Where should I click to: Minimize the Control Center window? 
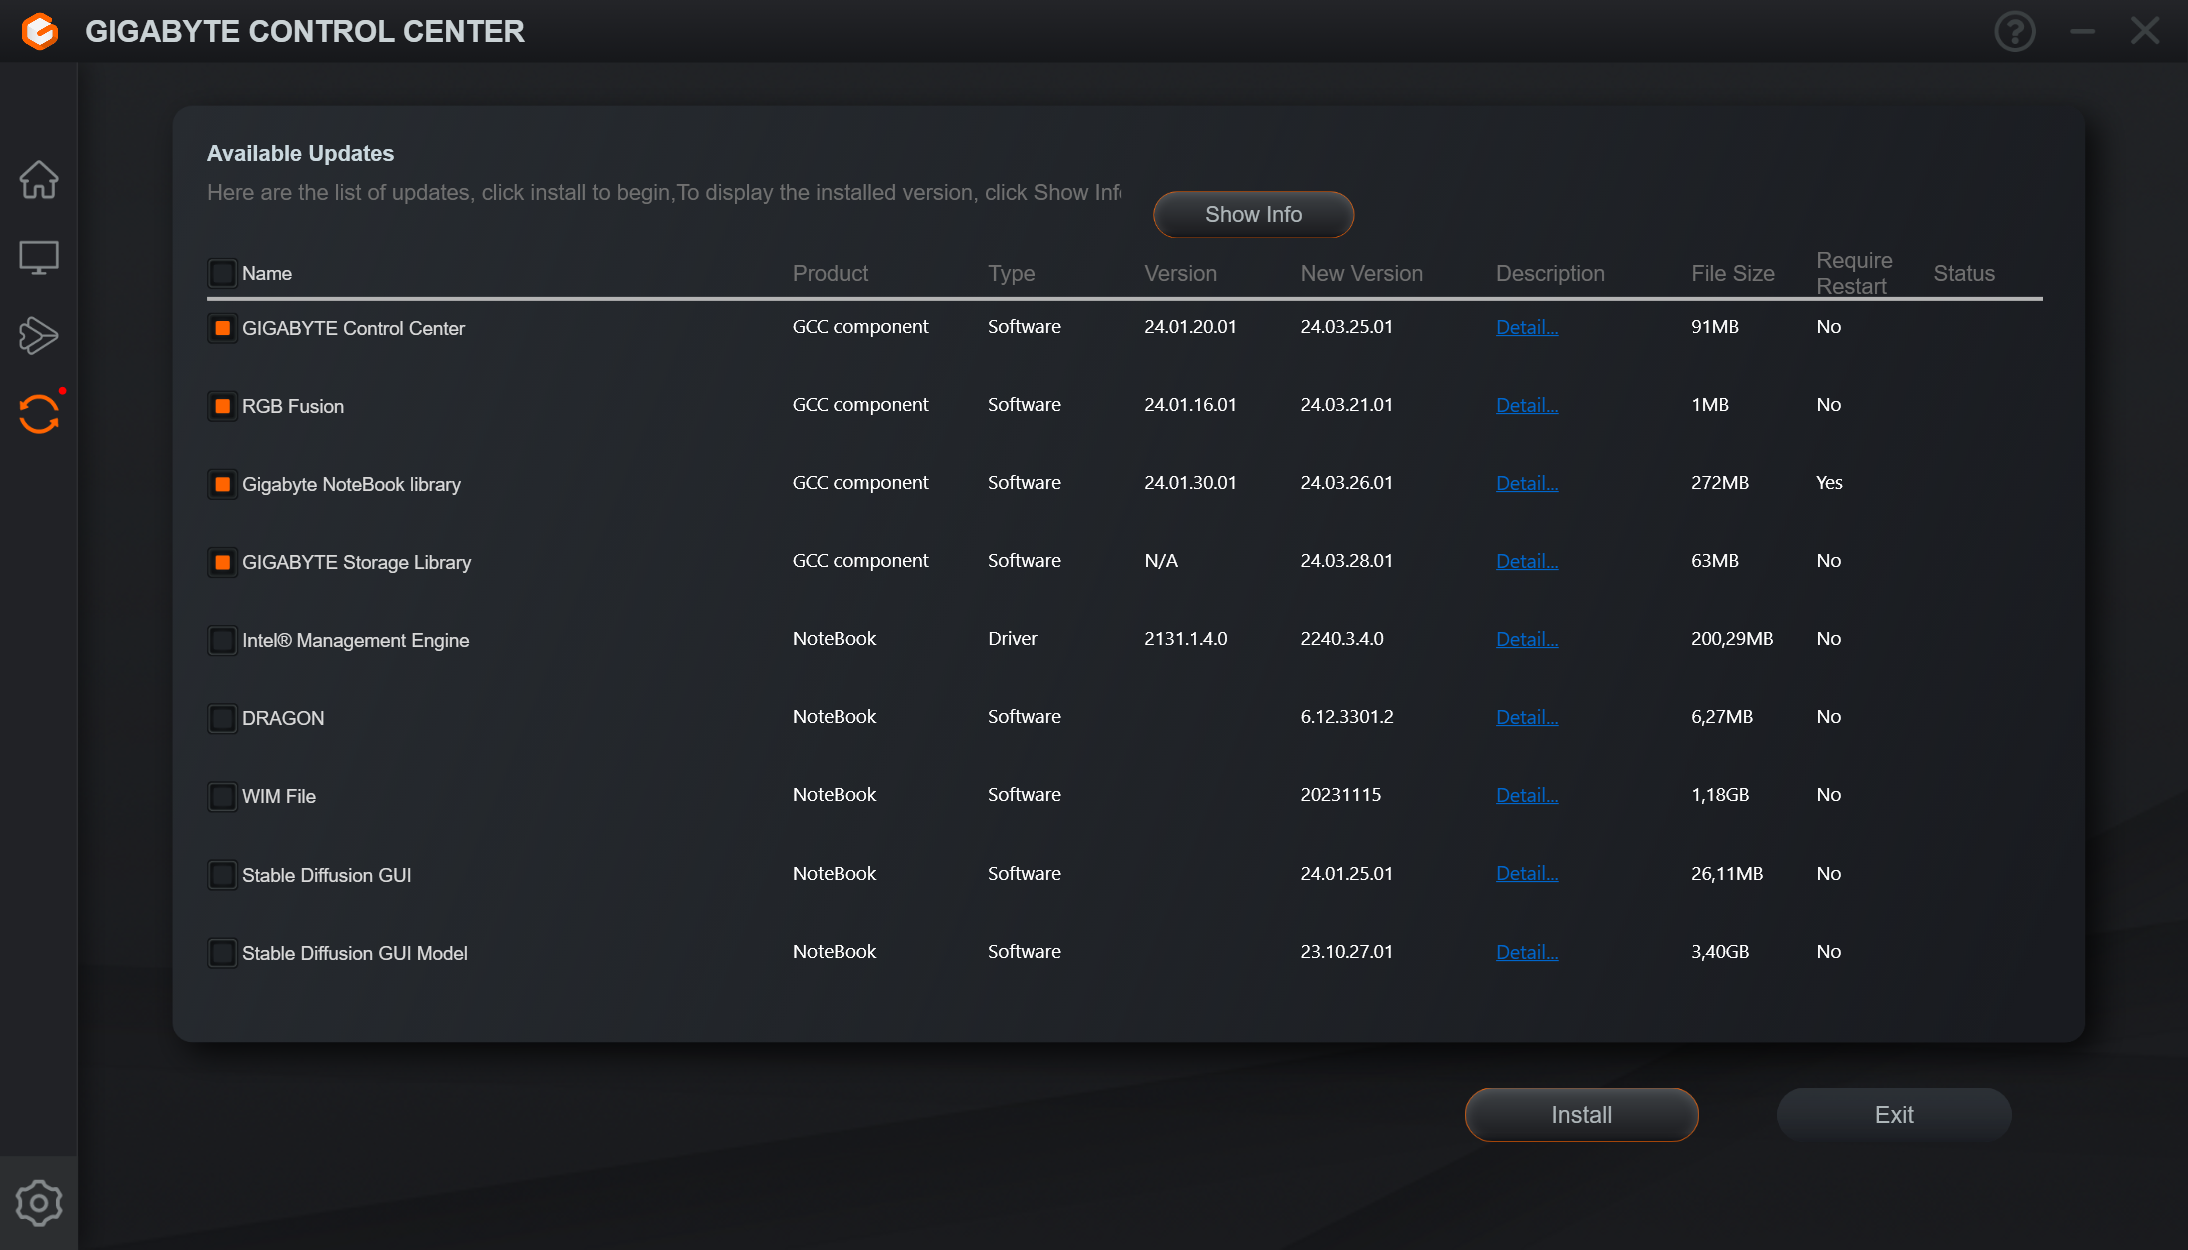pyautogui.click(x=2082, y=32)
